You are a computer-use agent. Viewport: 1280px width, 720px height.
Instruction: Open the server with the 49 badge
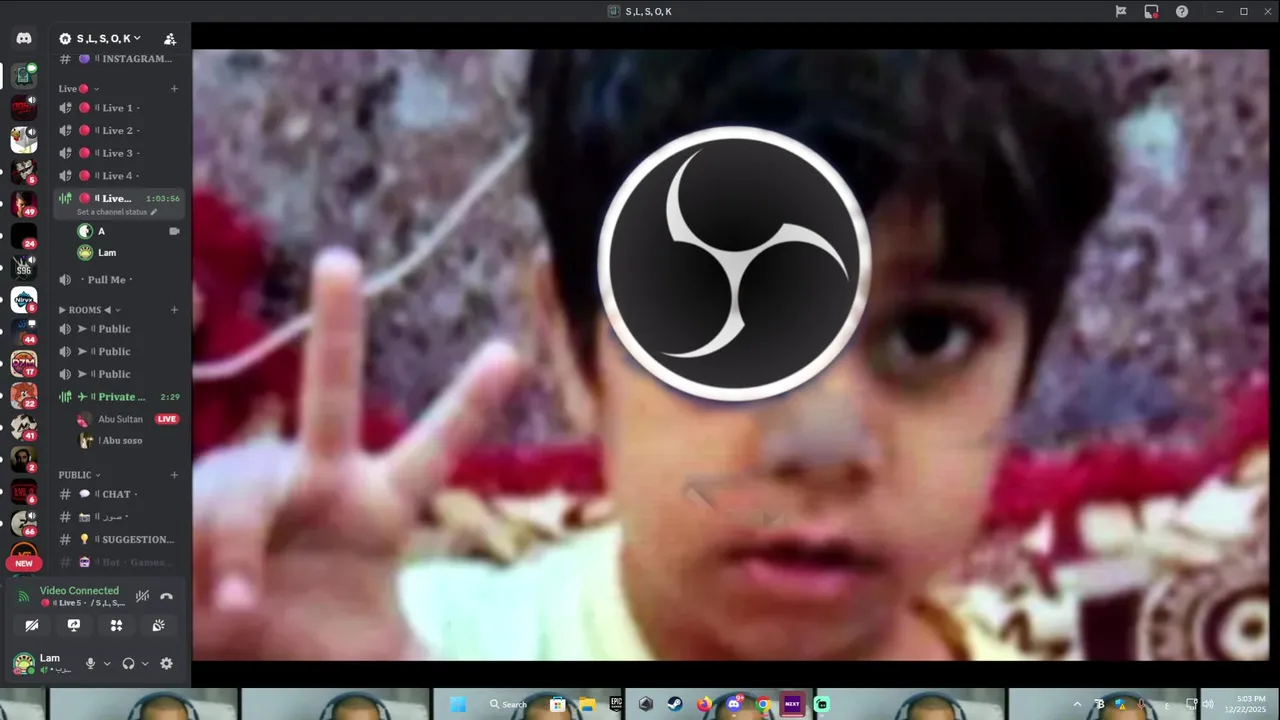[24, 204]
